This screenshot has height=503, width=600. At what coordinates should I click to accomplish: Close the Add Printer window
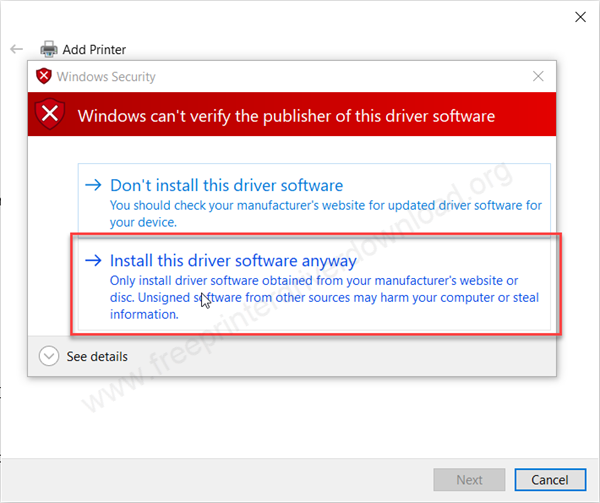(579, 17)
